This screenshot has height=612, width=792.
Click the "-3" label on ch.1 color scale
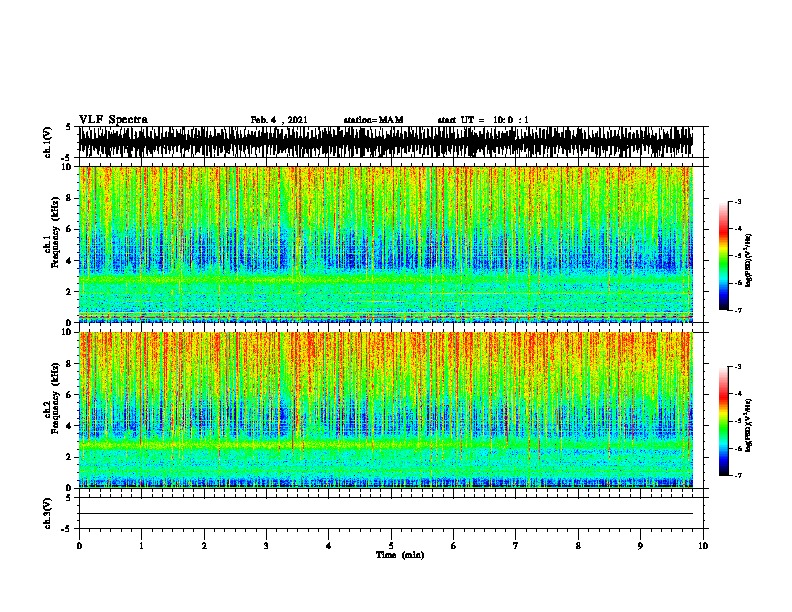(737, 202)
